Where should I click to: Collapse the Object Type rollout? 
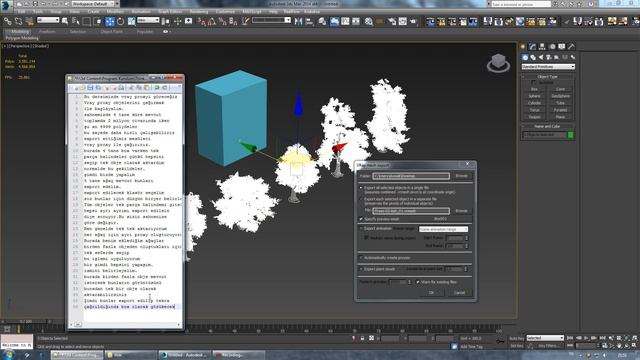547,77
